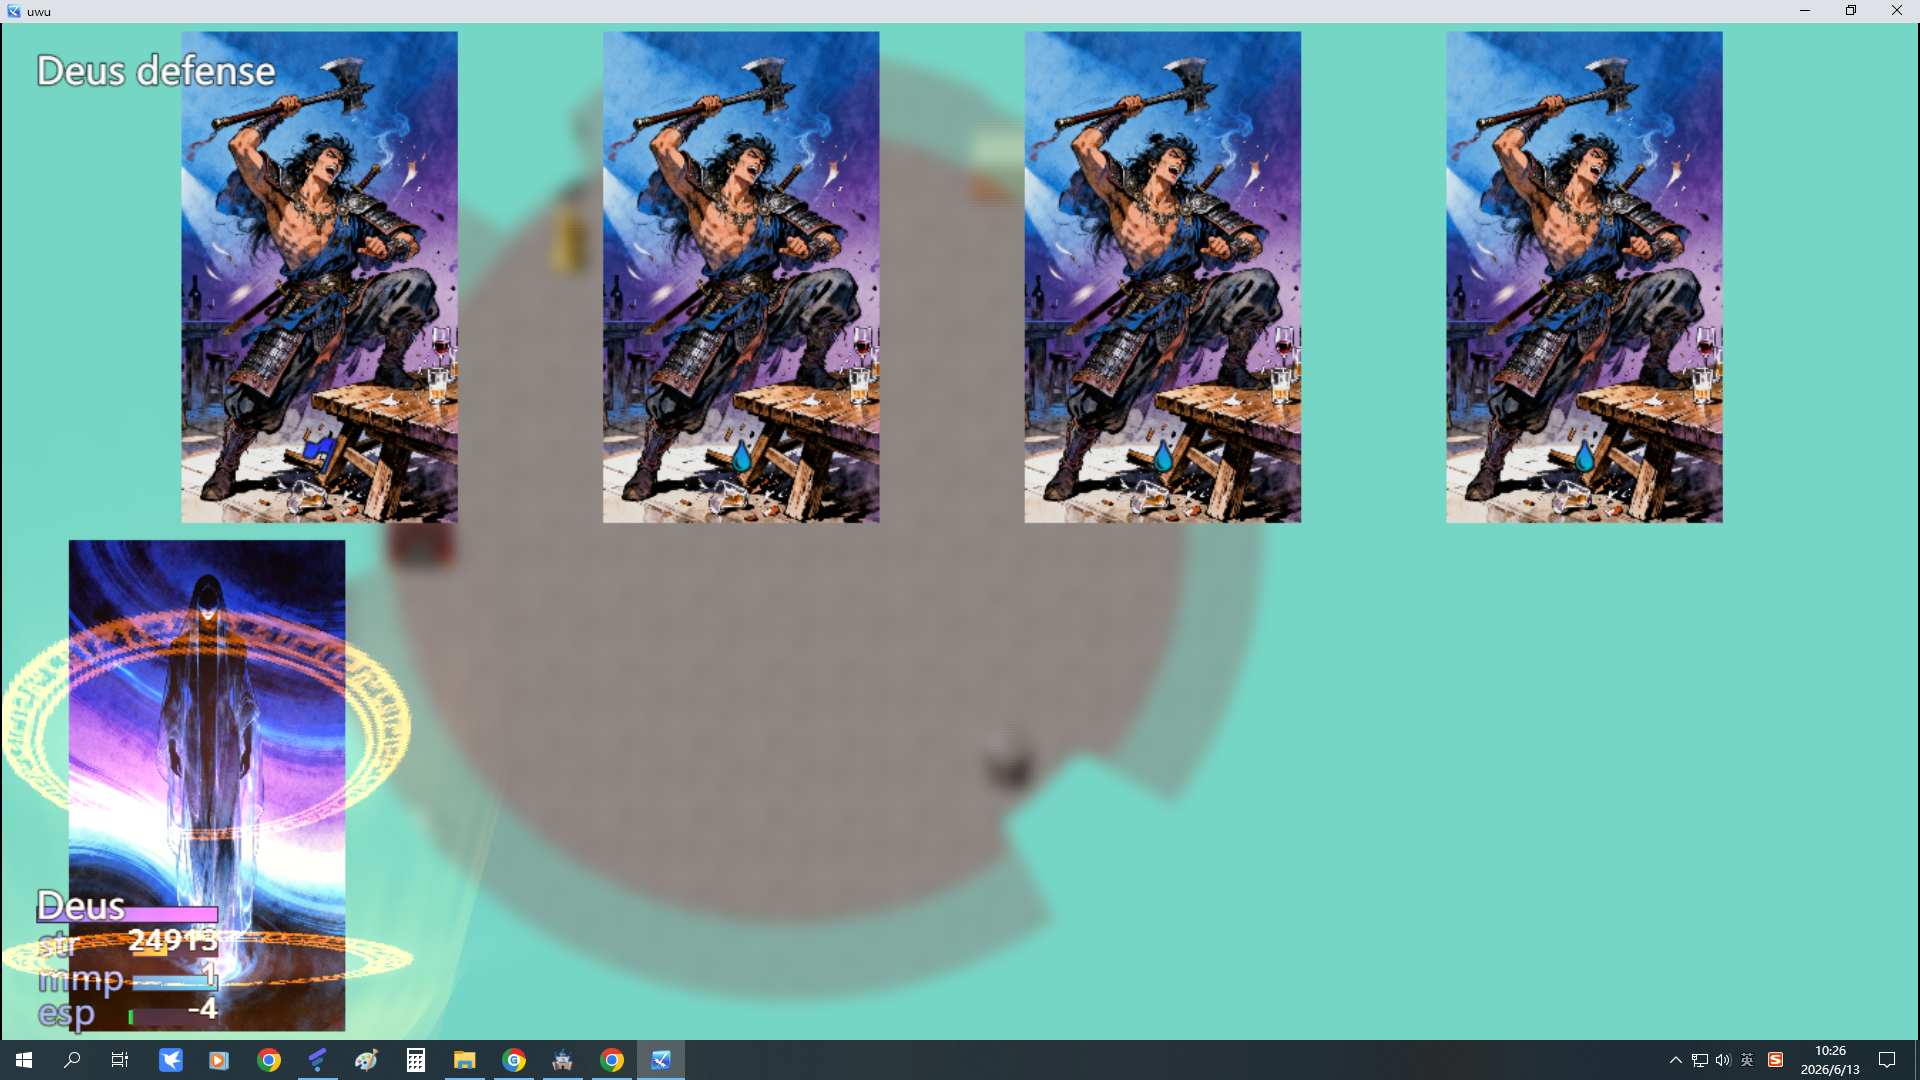
Task: Open Task View from taskbar
Action: pos(120,1060)
